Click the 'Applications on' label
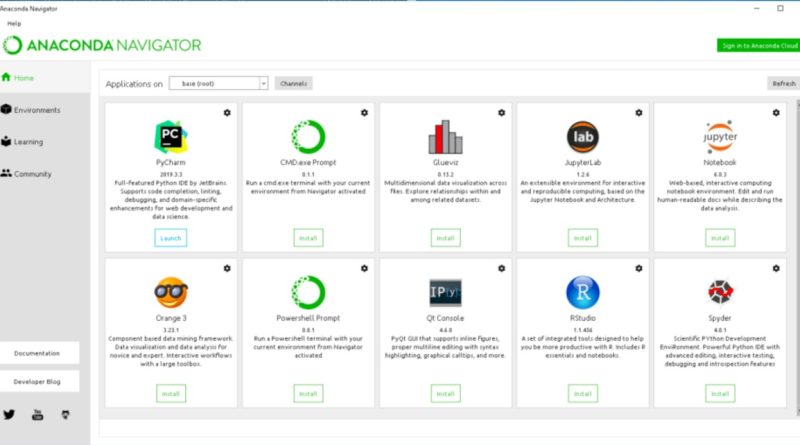 click(134, 84)
